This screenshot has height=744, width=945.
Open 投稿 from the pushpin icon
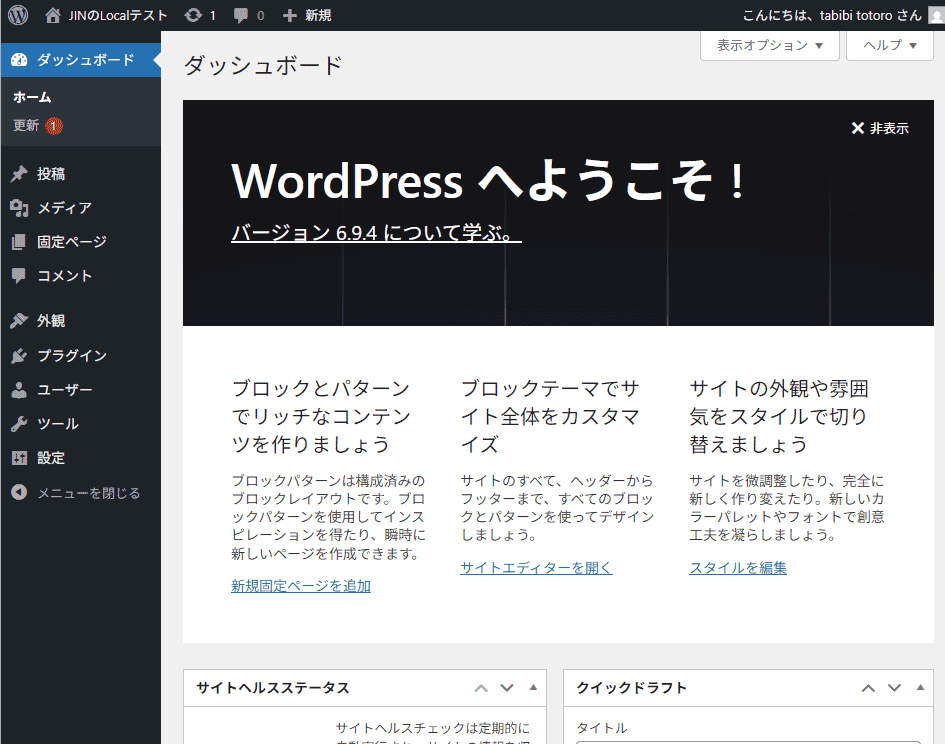point(19,174)
